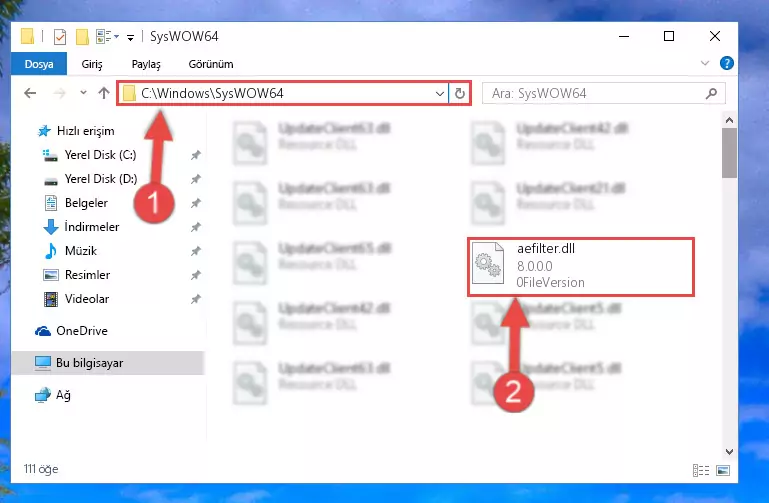Open the Videolar folder
The width and height of the screenshot is (769, 503).
click(87, 299)
